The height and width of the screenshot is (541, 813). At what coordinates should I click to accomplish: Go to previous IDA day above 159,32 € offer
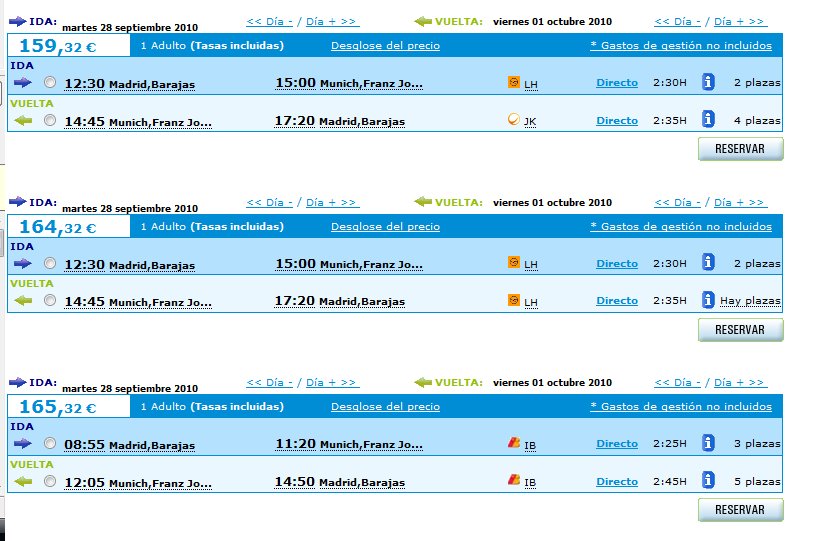coord(270,22)
